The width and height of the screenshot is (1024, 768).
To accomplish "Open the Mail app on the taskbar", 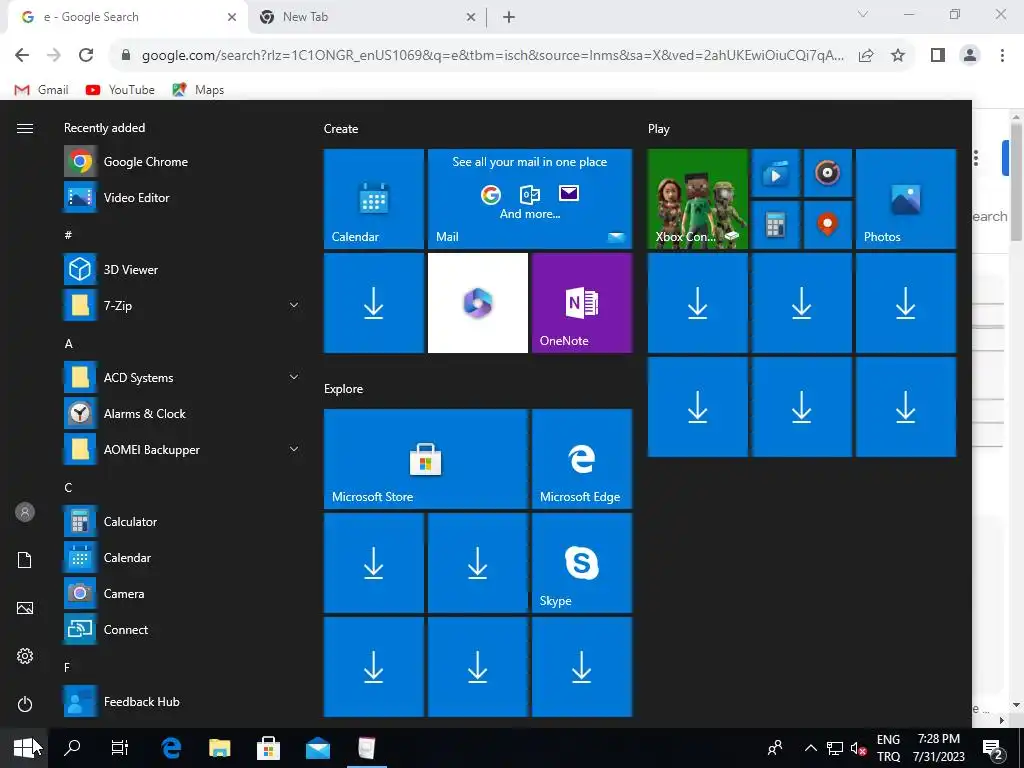I will point(318,748).
